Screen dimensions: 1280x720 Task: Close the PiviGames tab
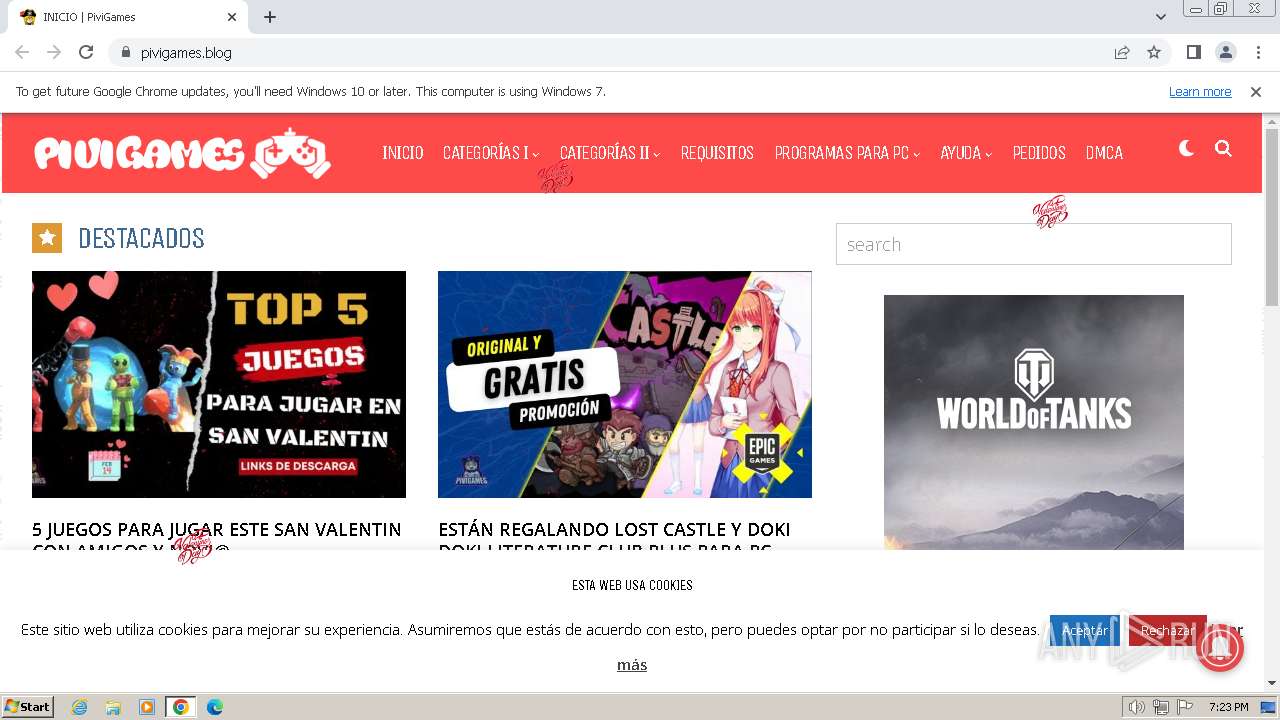tap(232, 17)
